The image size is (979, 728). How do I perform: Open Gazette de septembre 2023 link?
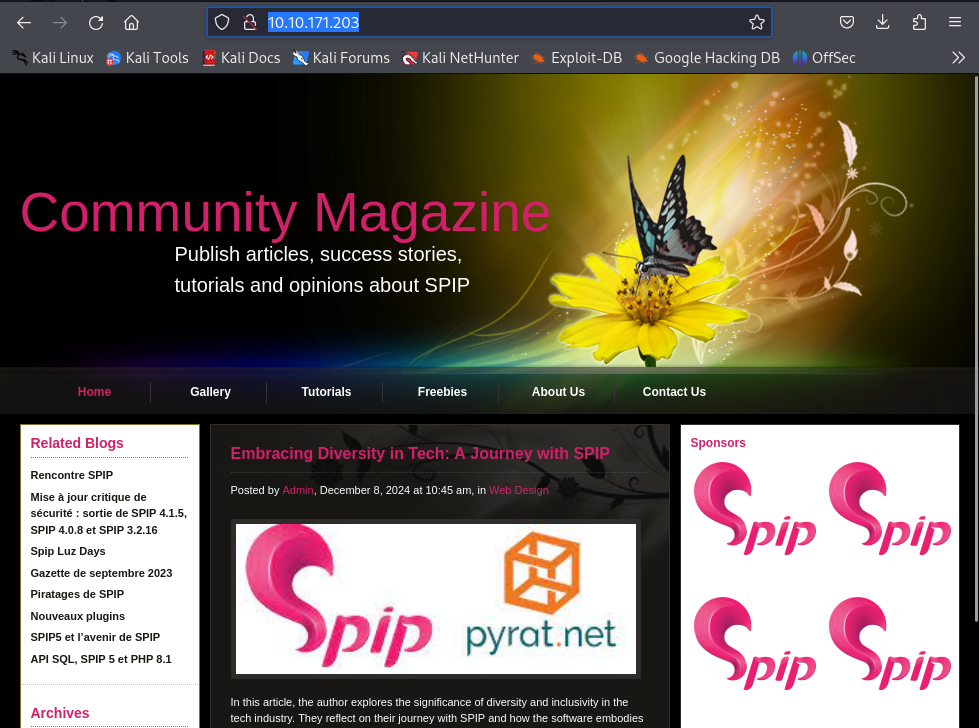click(101, 573)
